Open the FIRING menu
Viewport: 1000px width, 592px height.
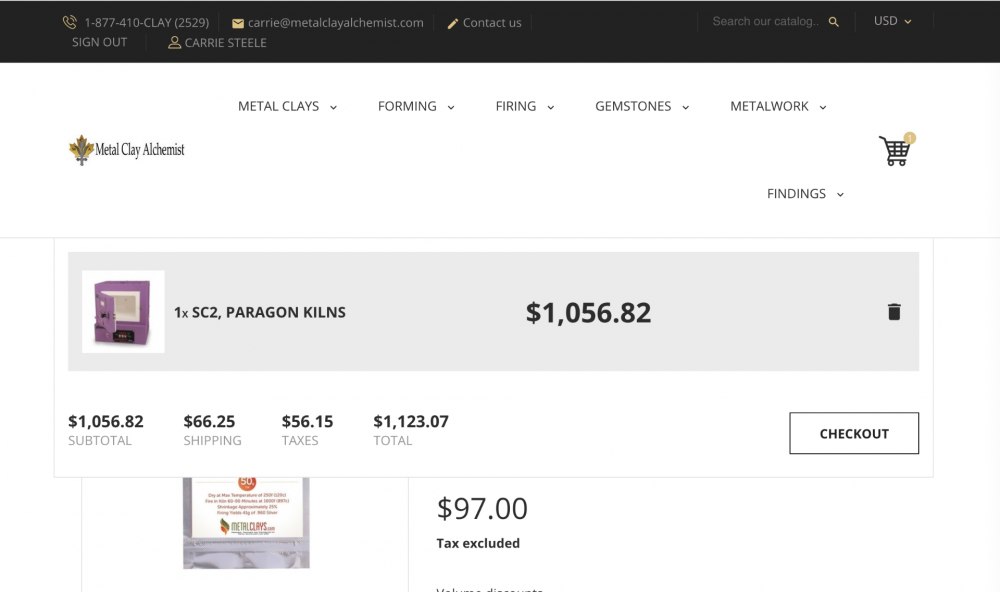pyautogui.click(x=516, y=107)
